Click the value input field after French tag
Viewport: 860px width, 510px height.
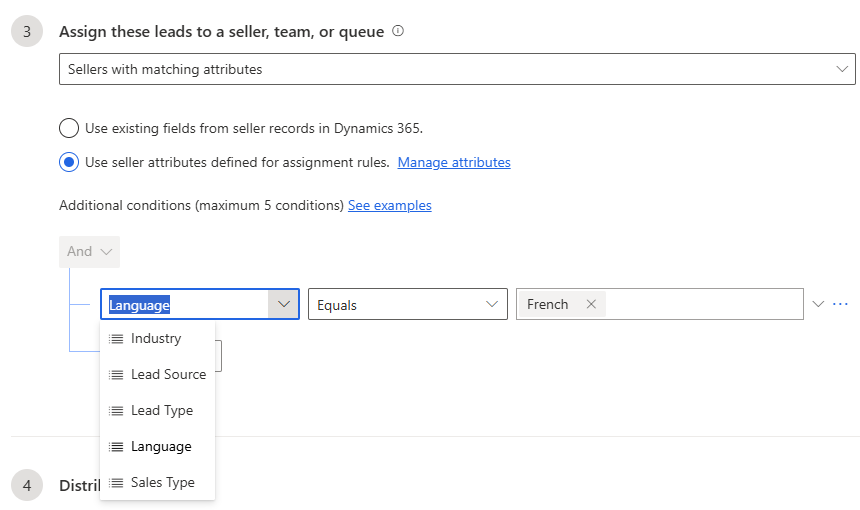pyautogui.click(x=700, y=304)
